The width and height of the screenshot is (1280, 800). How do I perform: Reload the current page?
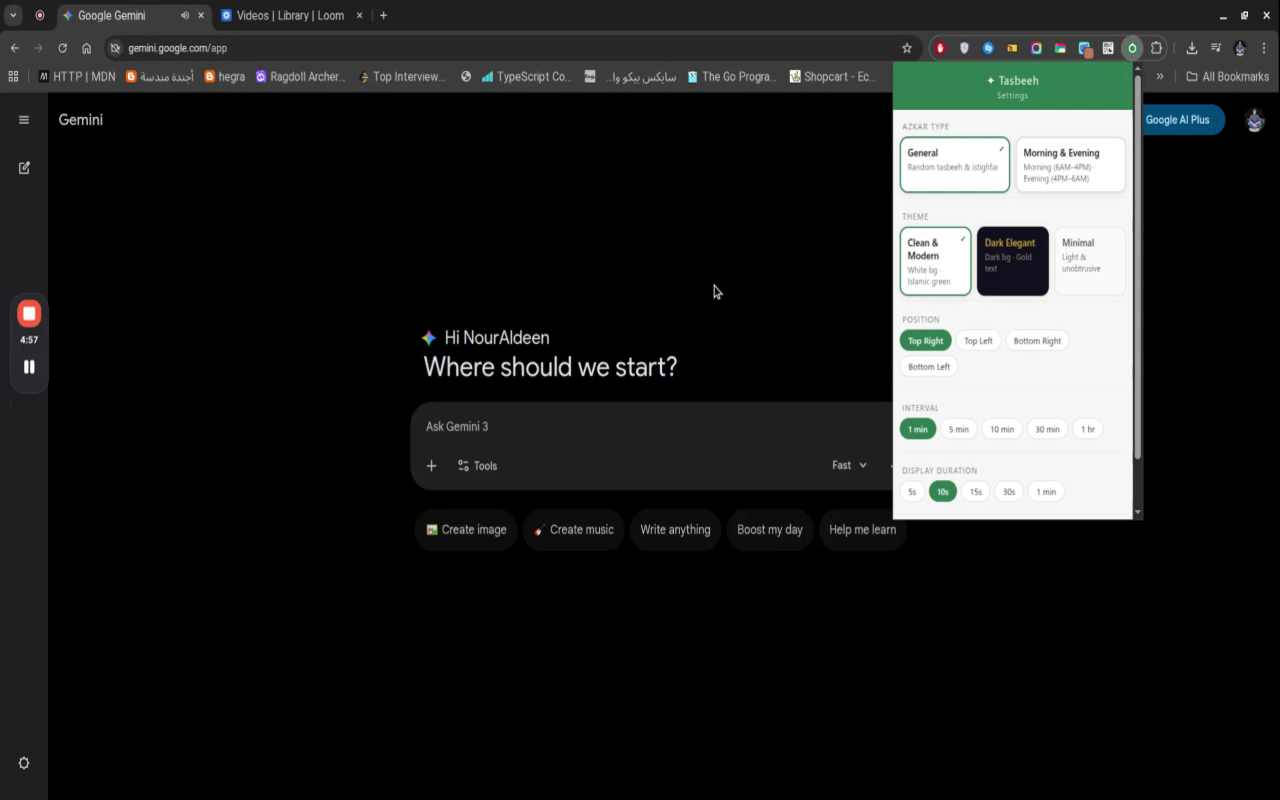62,48
